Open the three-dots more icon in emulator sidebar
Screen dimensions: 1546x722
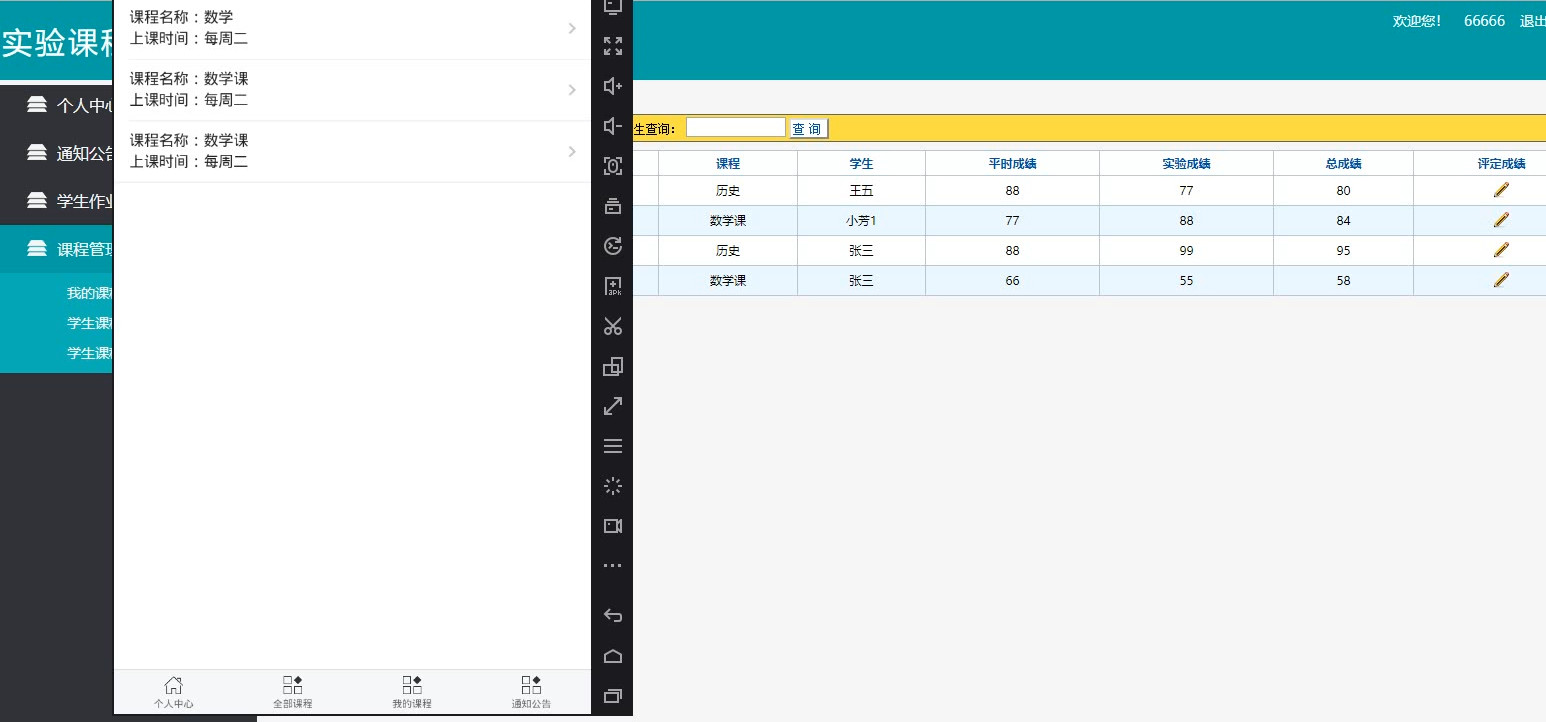[x=613, y=566]
